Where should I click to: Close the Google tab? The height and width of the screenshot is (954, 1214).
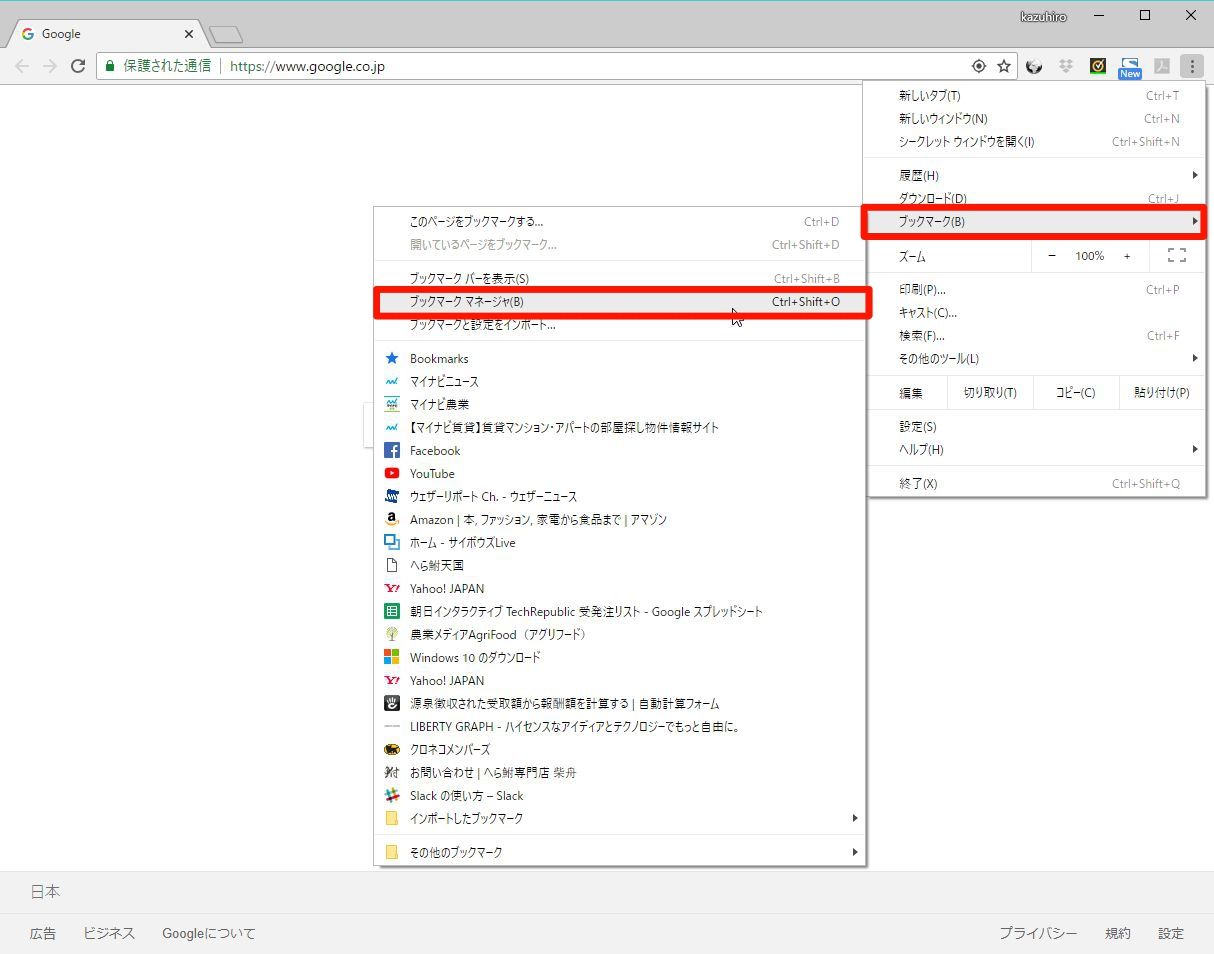click(189, 34)
